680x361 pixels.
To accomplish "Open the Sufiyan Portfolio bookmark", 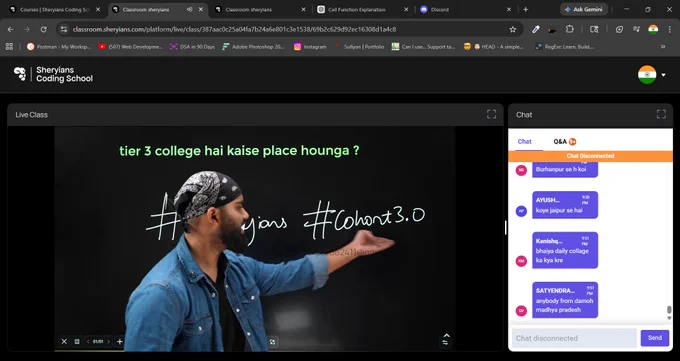I will 359,46.
